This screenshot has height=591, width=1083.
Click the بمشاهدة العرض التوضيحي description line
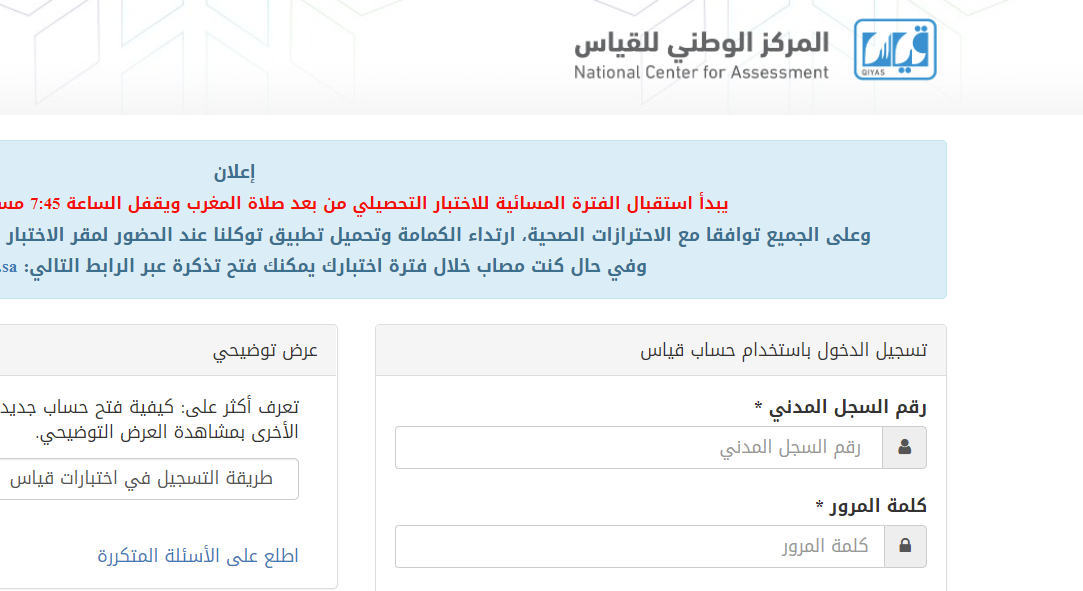pos(166,432)
